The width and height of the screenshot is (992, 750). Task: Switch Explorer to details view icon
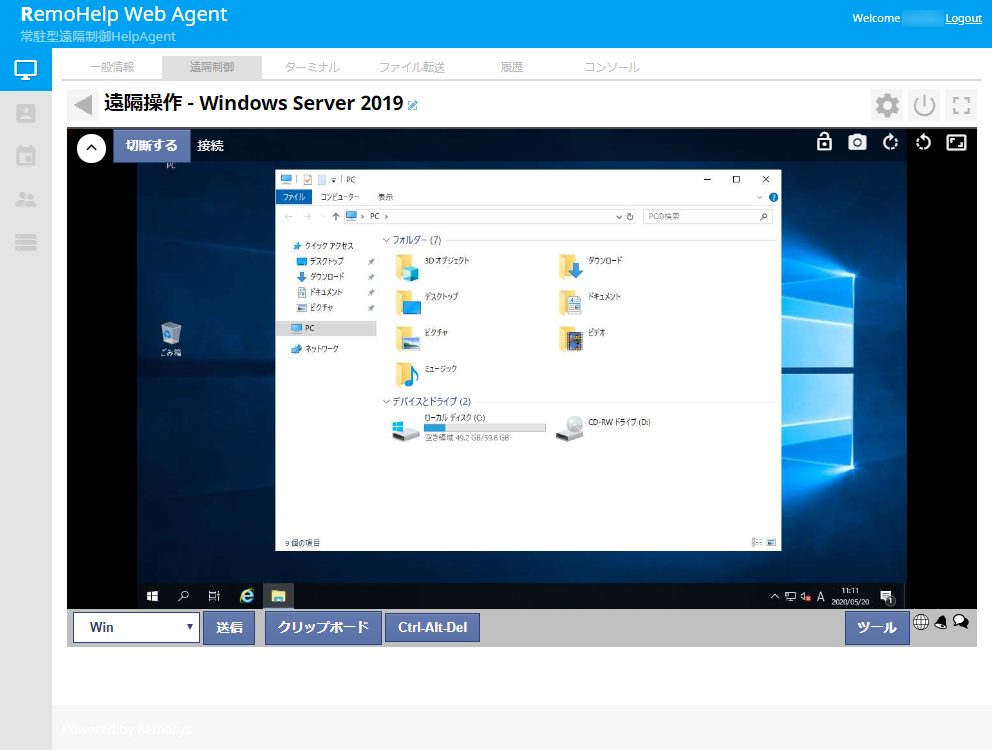point(757,542)
